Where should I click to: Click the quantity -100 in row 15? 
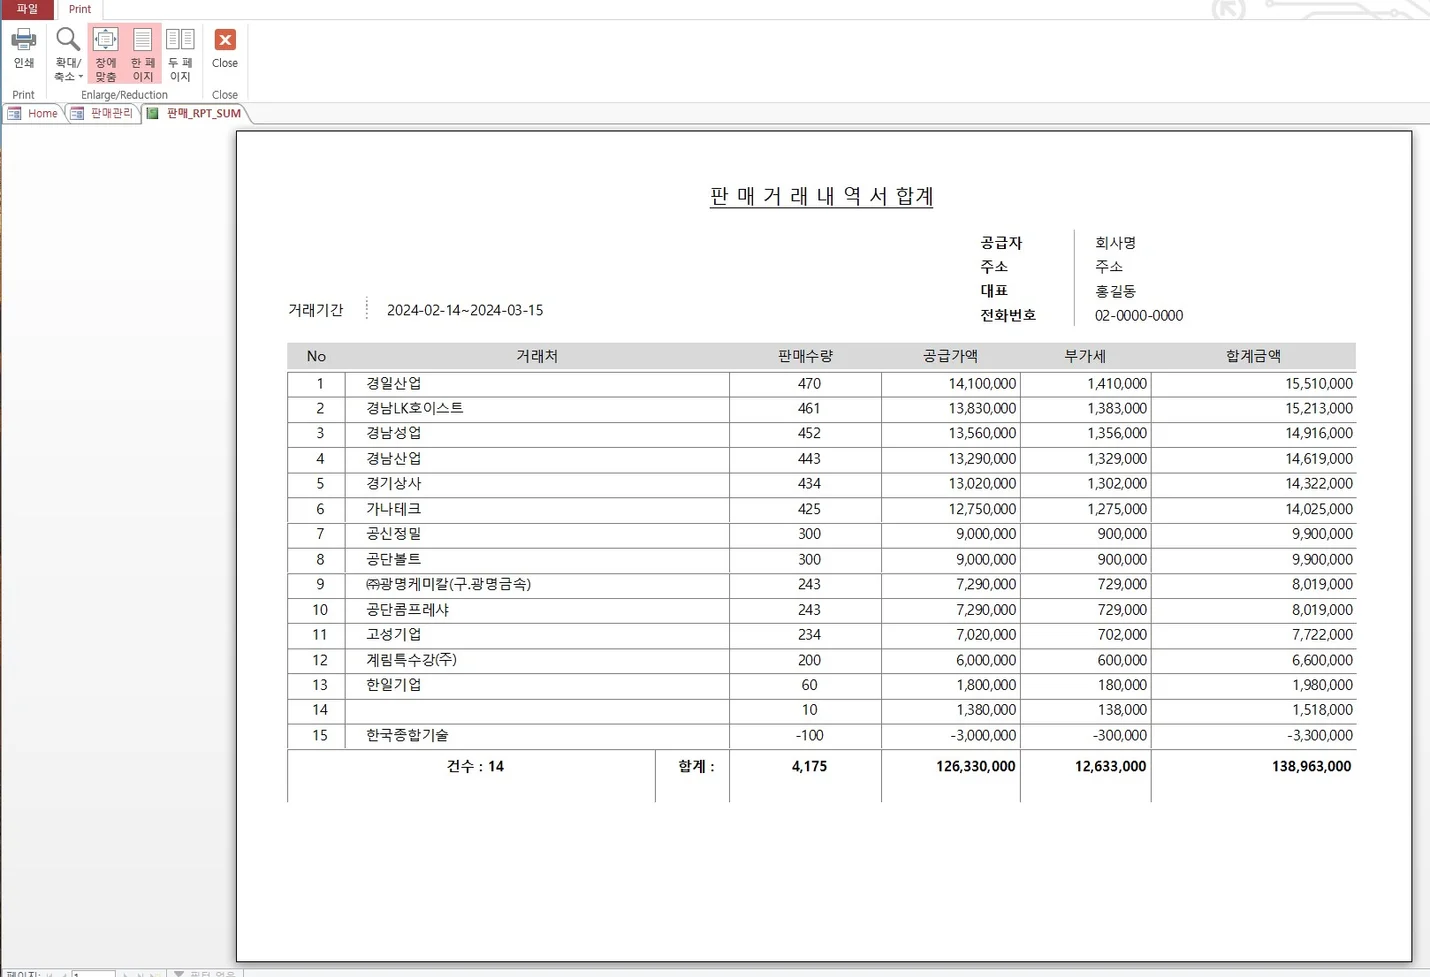(x=809, y=735)
